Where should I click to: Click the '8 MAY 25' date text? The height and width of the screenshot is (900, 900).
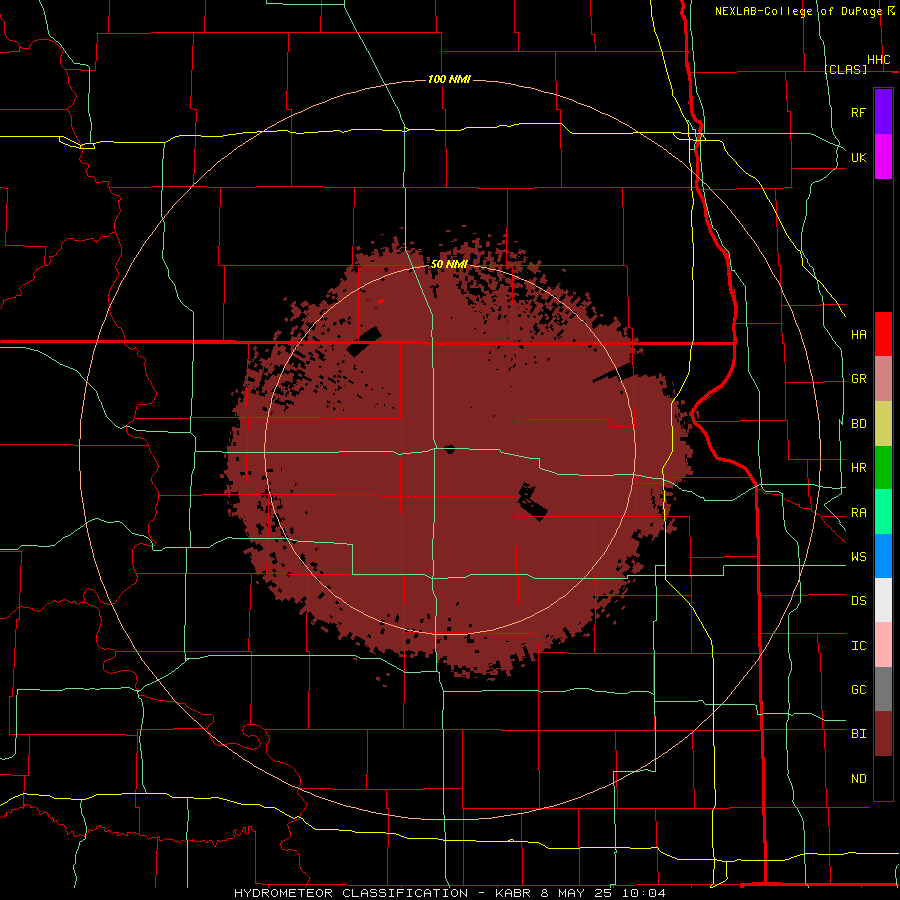pos(576,893)
